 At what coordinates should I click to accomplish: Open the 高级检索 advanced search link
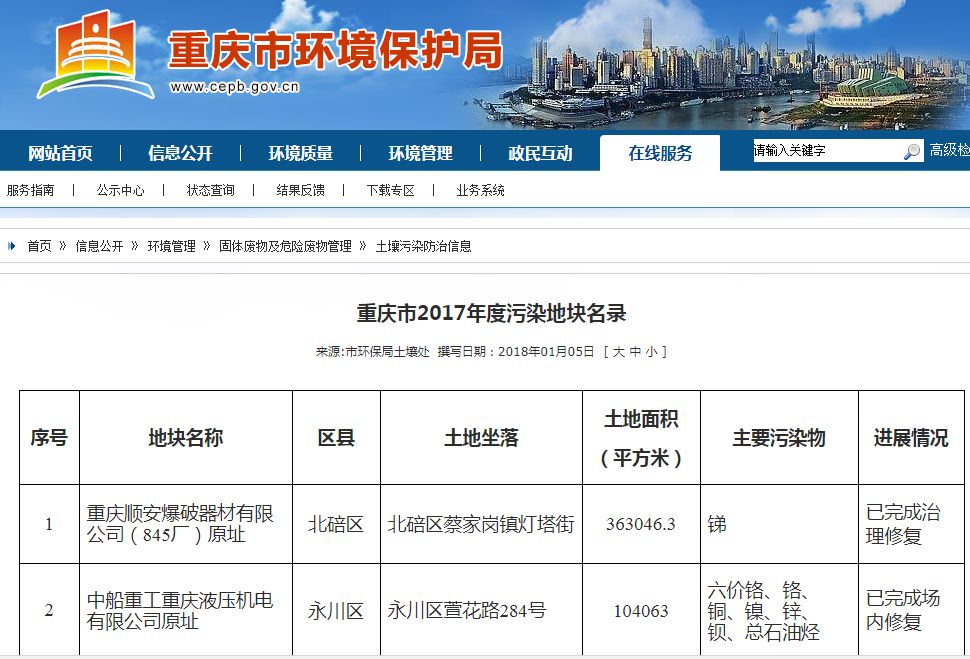click(949, 150)
